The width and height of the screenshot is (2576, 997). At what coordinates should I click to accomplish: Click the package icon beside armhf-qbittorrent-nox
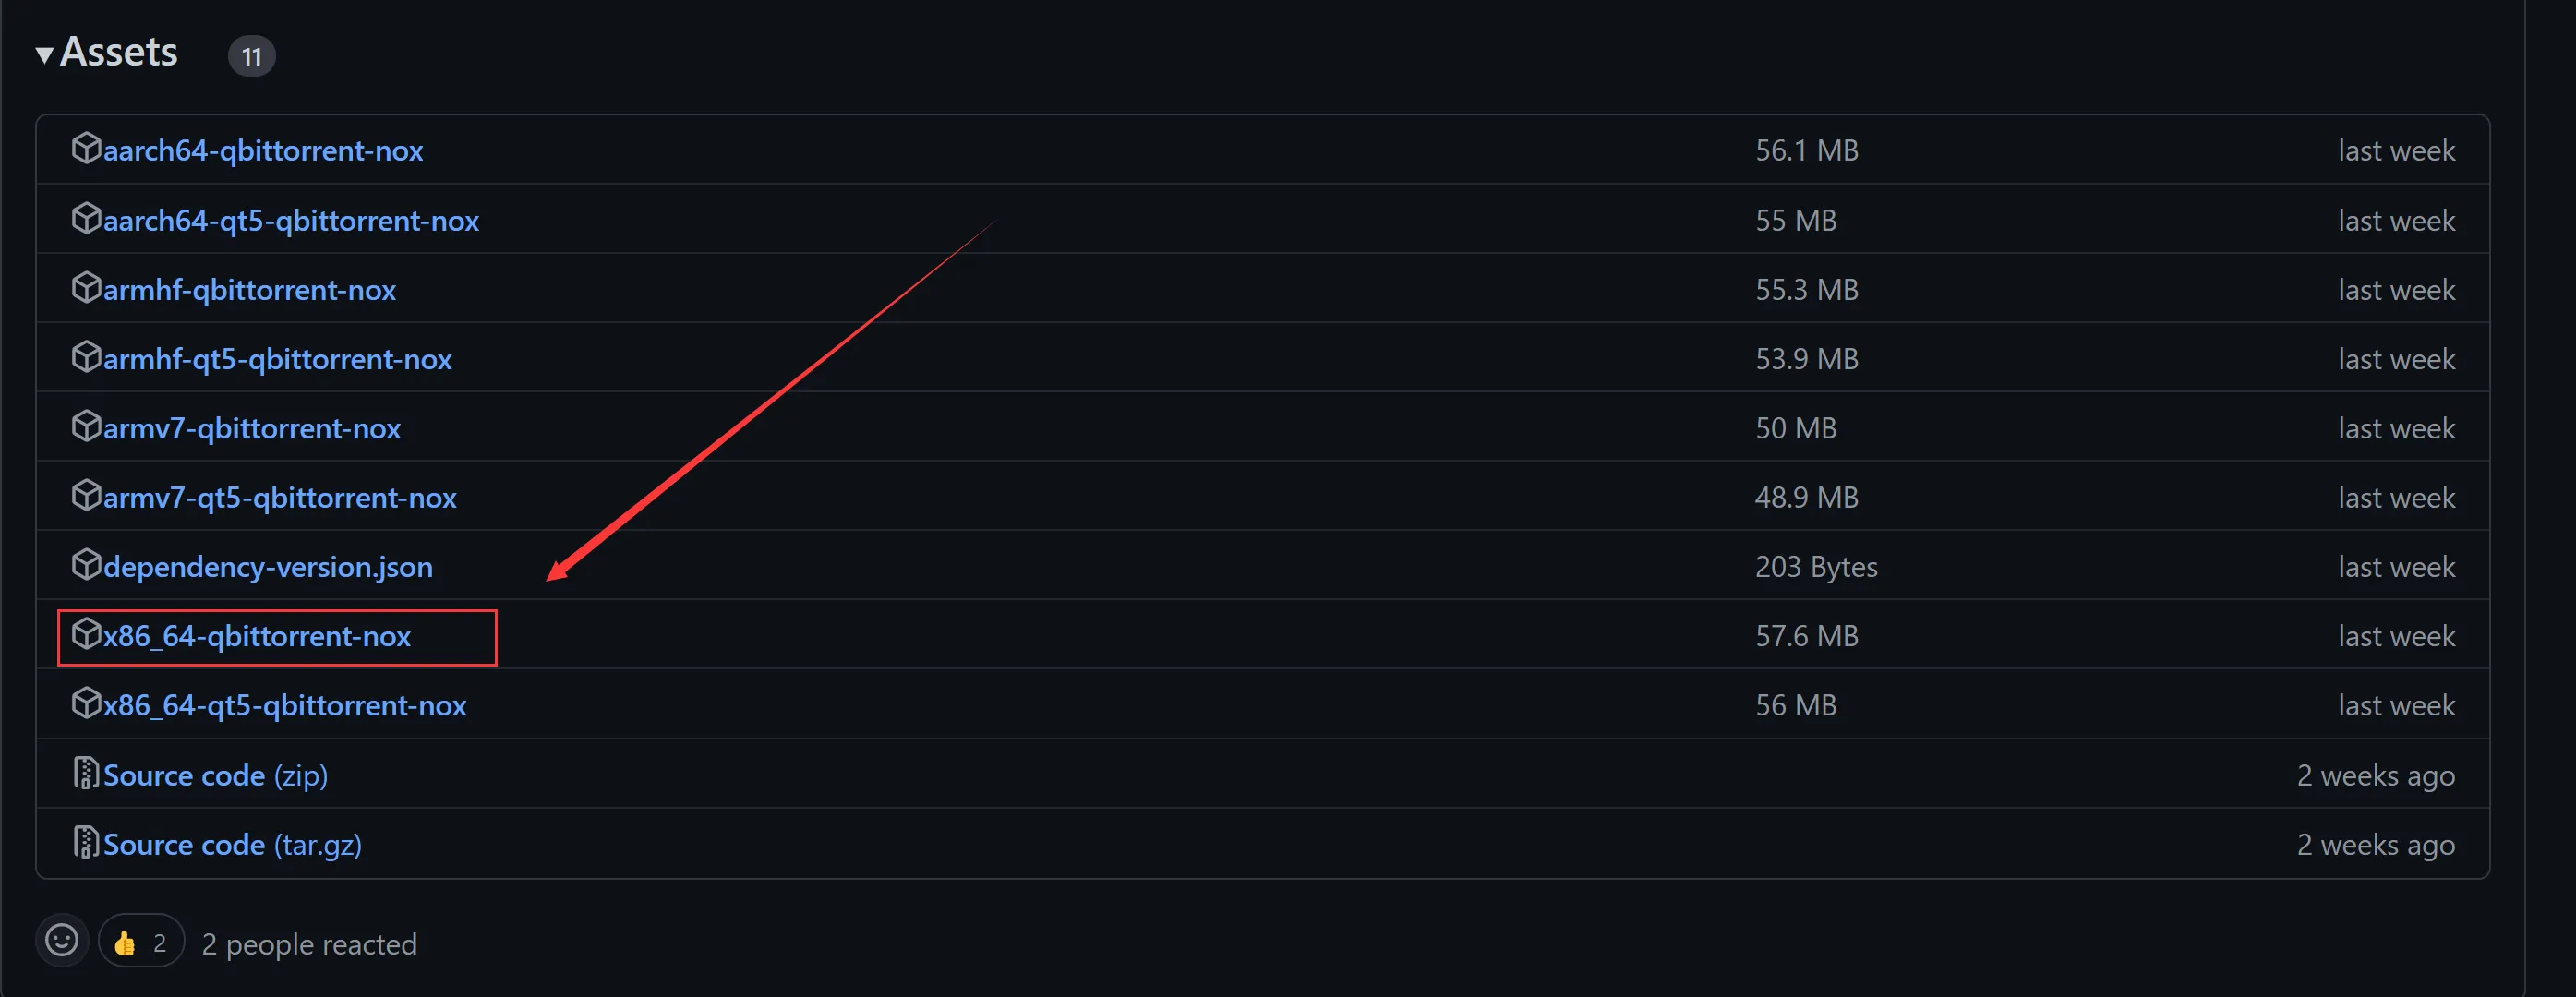(87, 287)
